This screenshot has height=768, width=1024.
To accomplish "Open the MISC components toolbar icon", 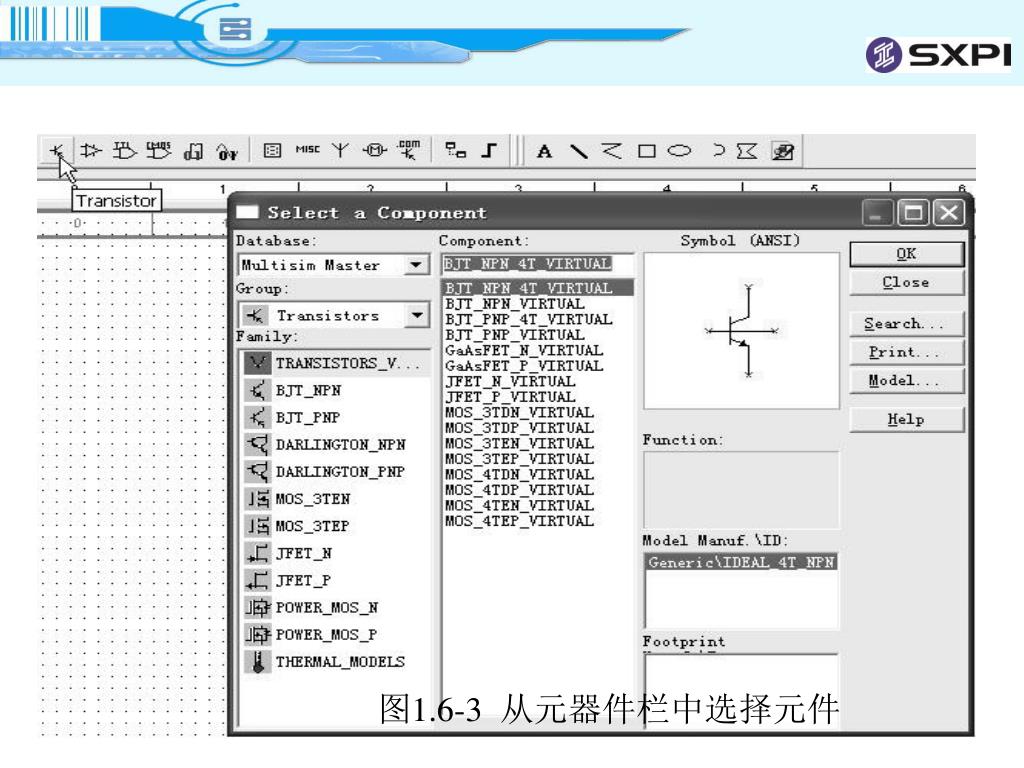I will tap(308, 150).
